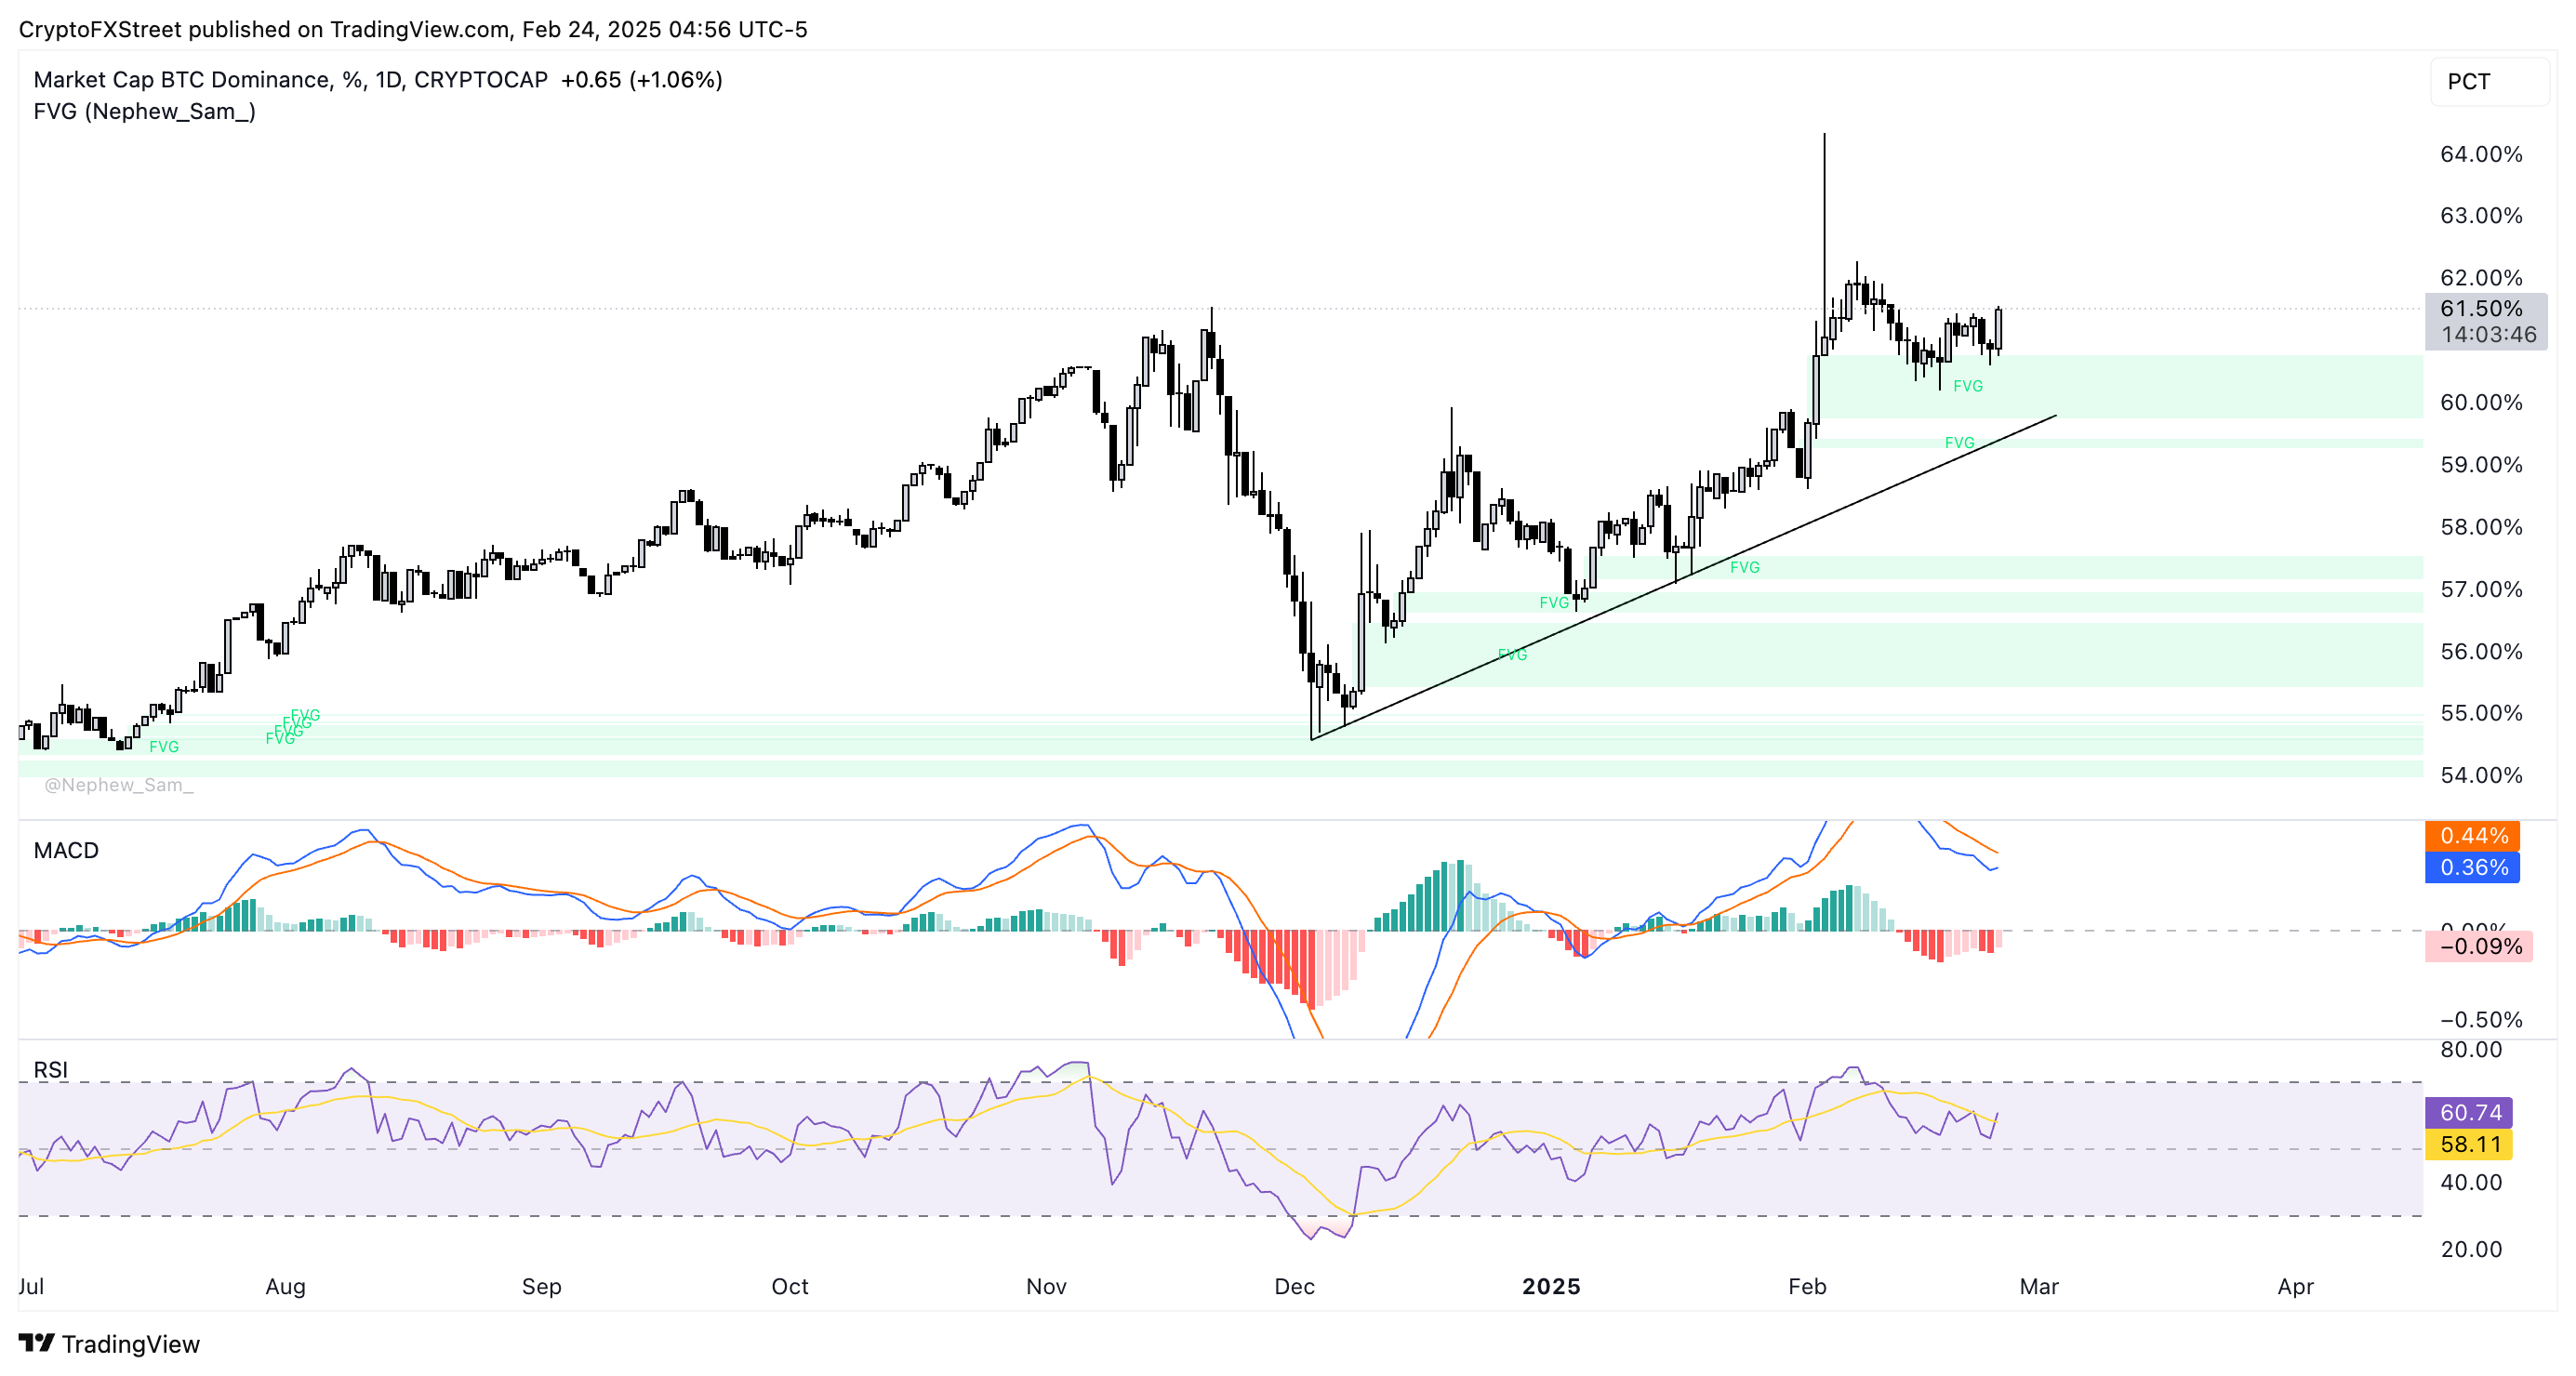This screenshot has width=2576, height=1376.
Task: Click the TradingView logo icon
Action: (x=37, y=1342)
